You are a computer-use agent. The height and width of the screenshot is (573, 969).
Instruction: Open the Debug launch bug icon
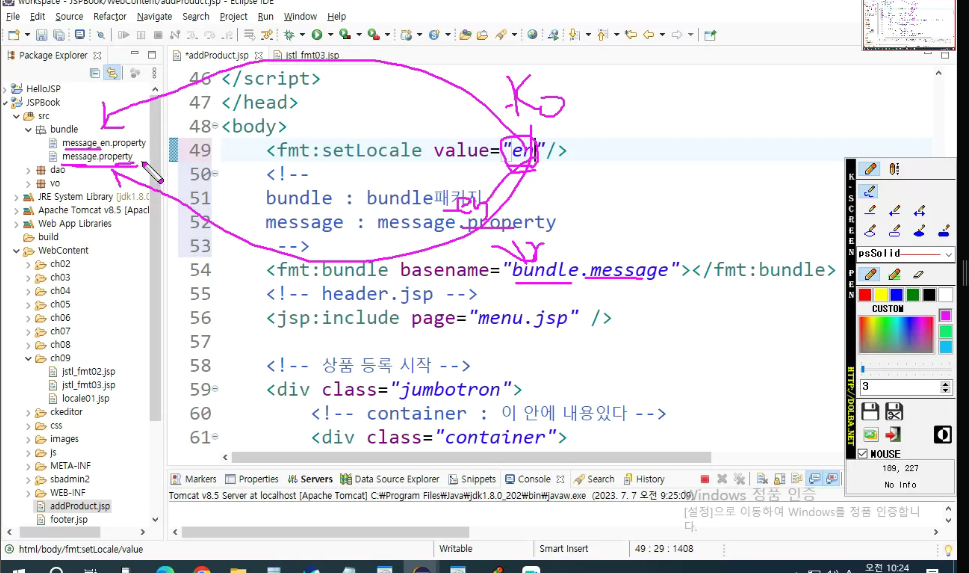tap(289, 35)
